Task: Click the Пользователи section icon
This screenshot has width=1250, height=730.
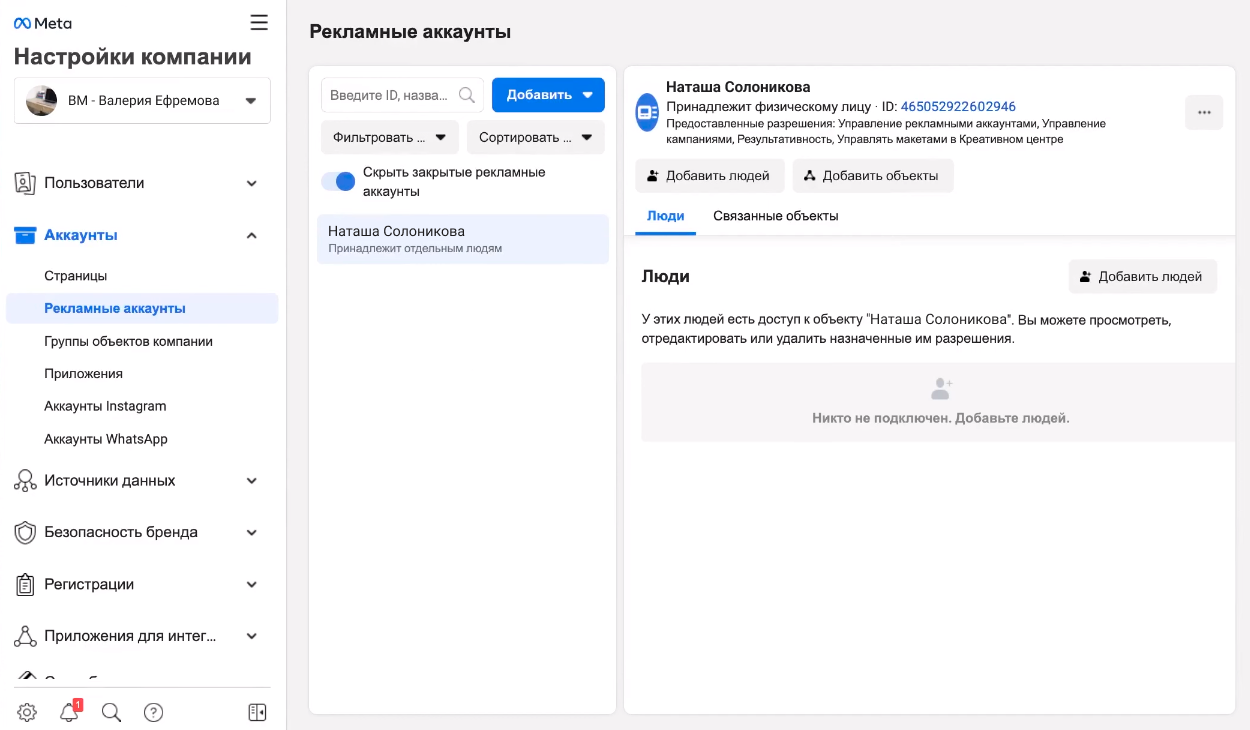Action: point(25,183)
